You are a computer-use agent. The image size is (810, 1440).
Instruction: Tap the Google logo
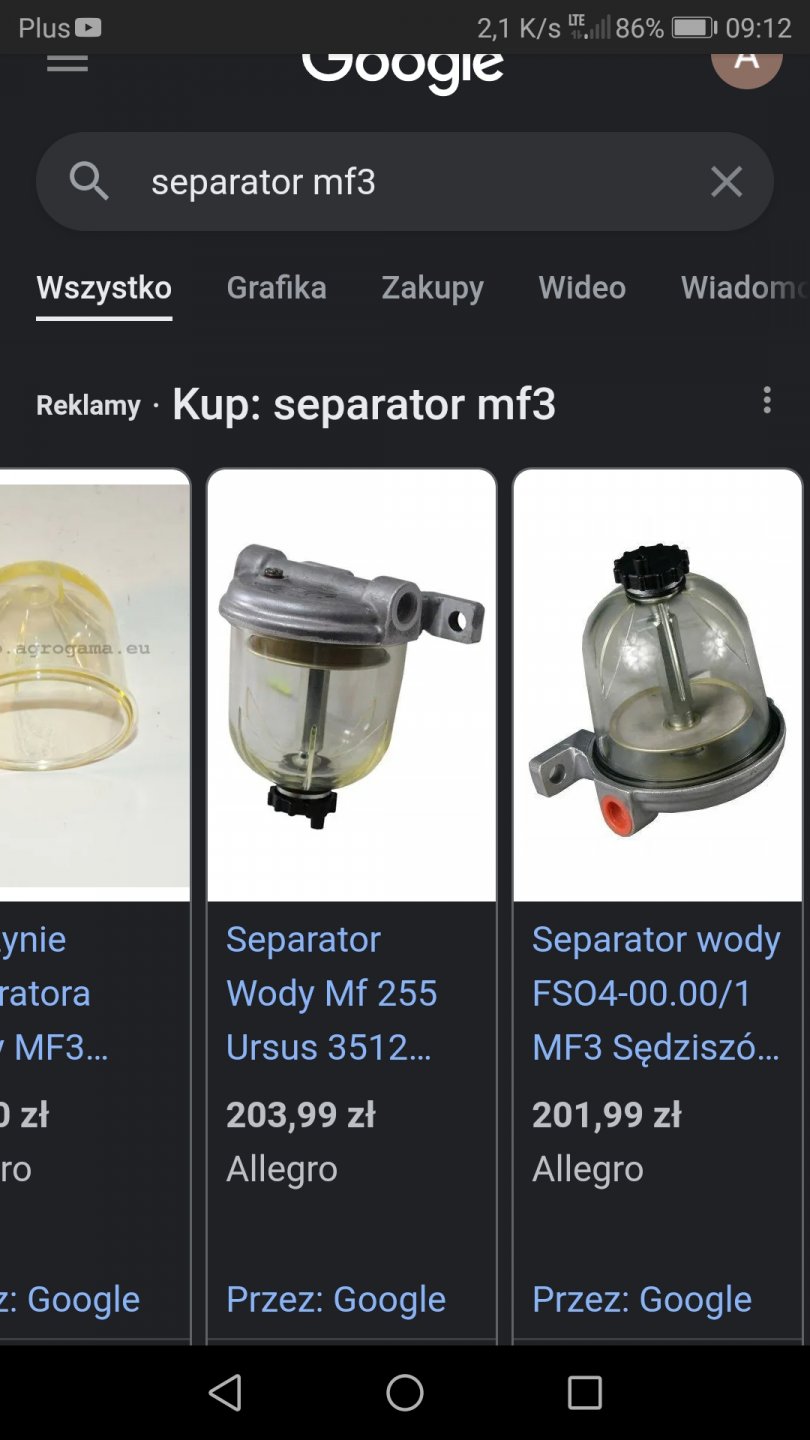[403, 68]
